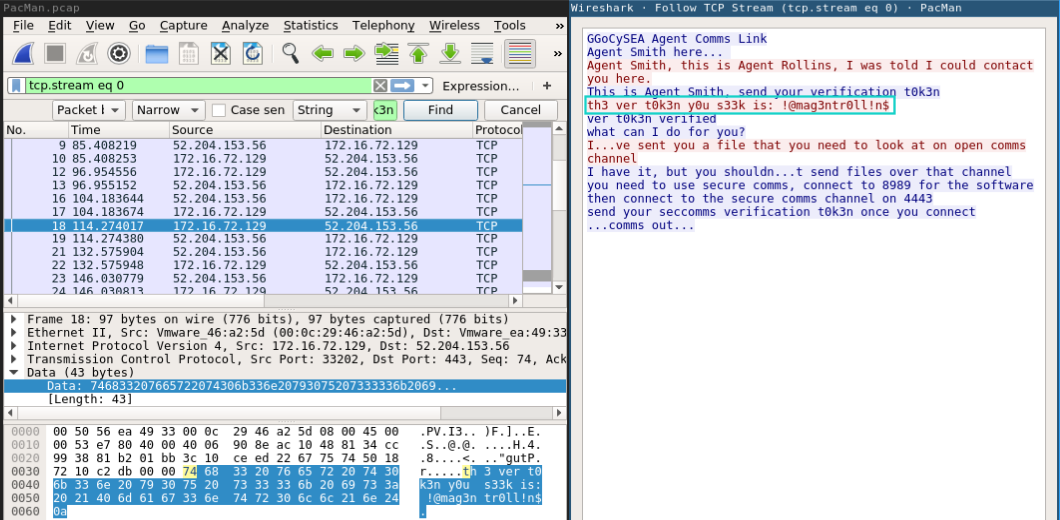Open the Expression… dialog
The image size is (1060, 520).
click(x=481, y=86)
